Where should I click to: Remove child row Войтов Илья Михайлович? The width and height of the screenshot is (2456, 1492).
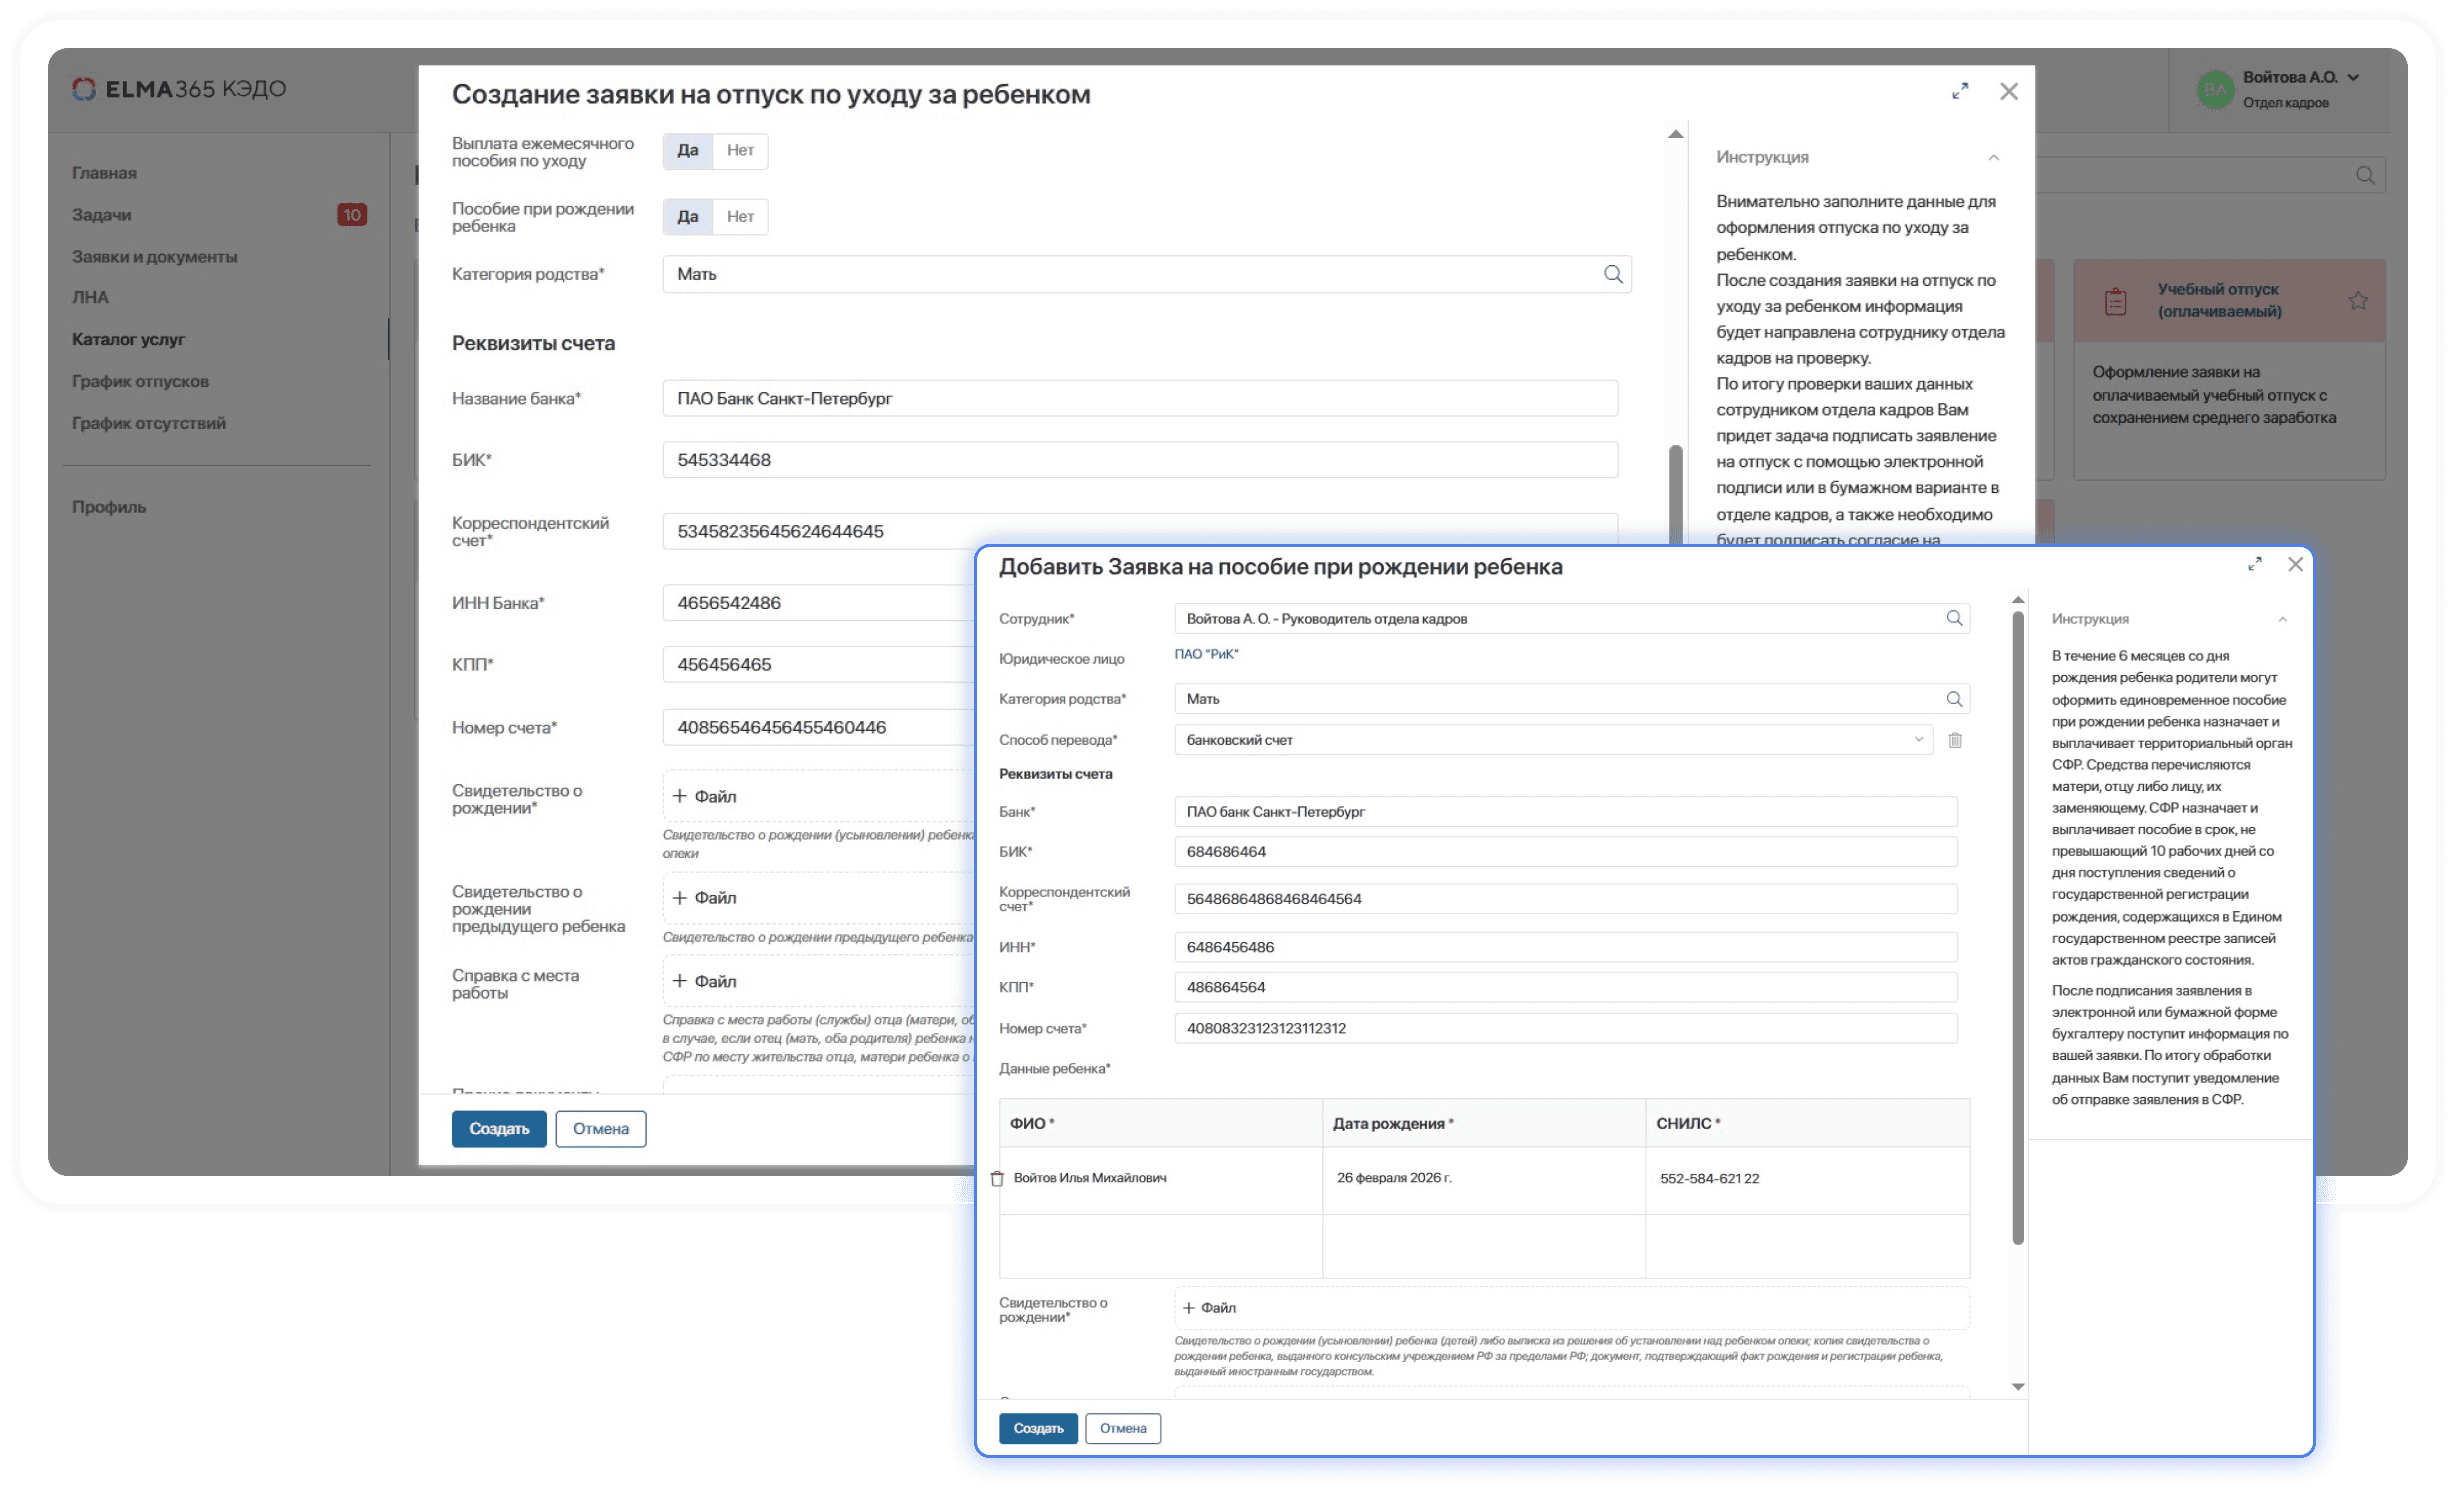[997, 1178]
